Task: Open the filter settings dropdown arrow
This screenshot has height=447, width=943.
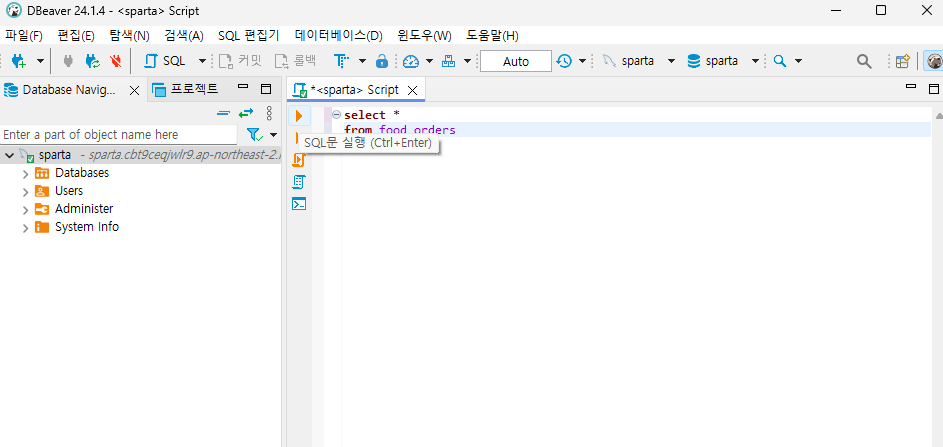Action: click(274, 135)
